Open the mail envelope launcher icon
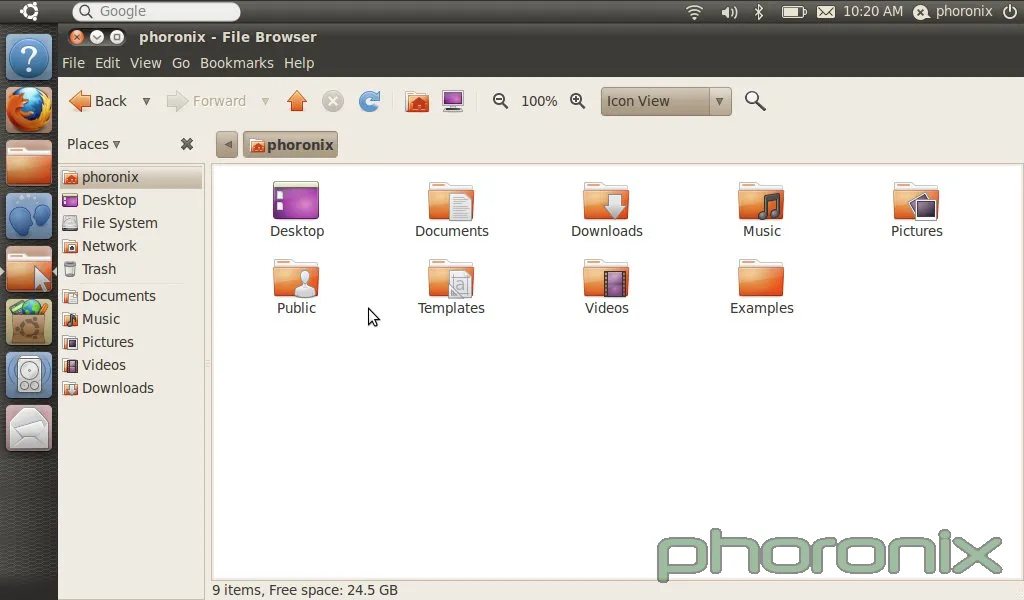 [29, 428]
